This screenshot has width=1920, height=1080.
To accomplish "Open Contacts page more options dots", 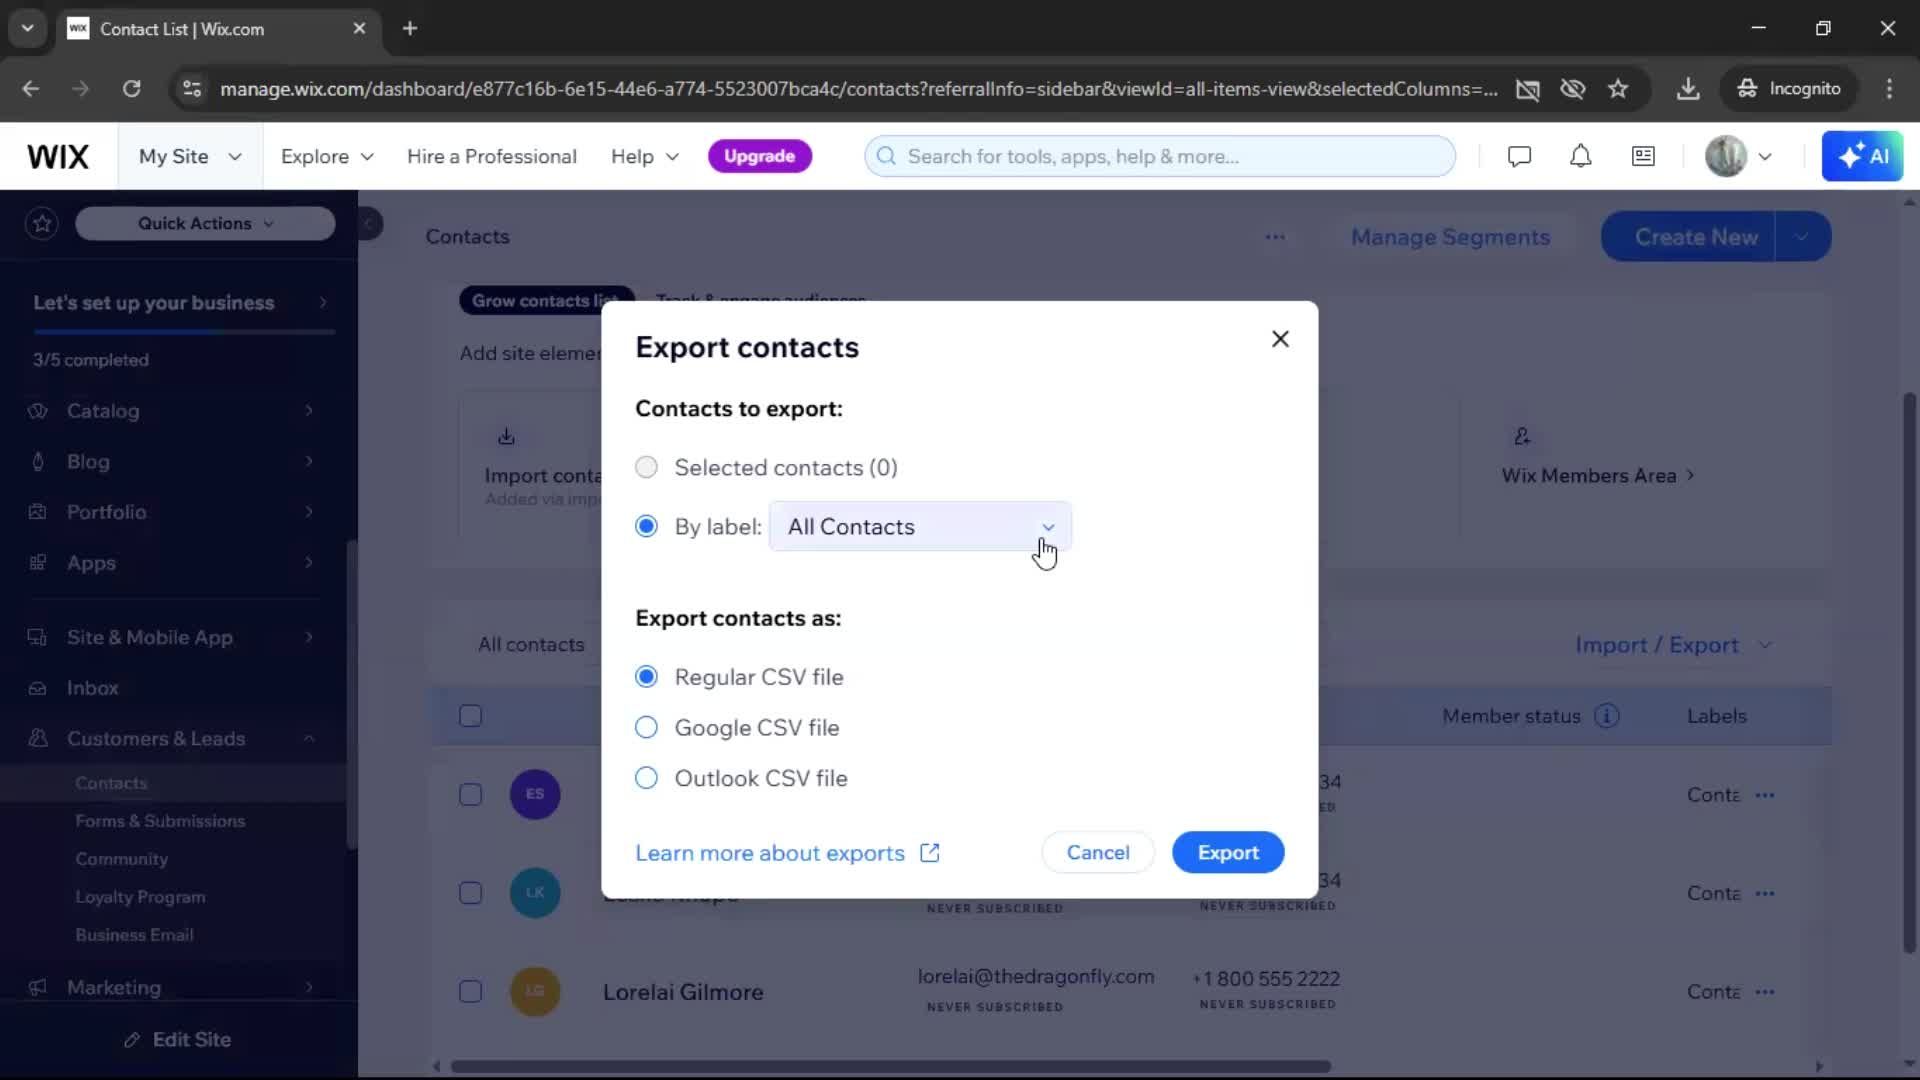I will point(1275,237).
